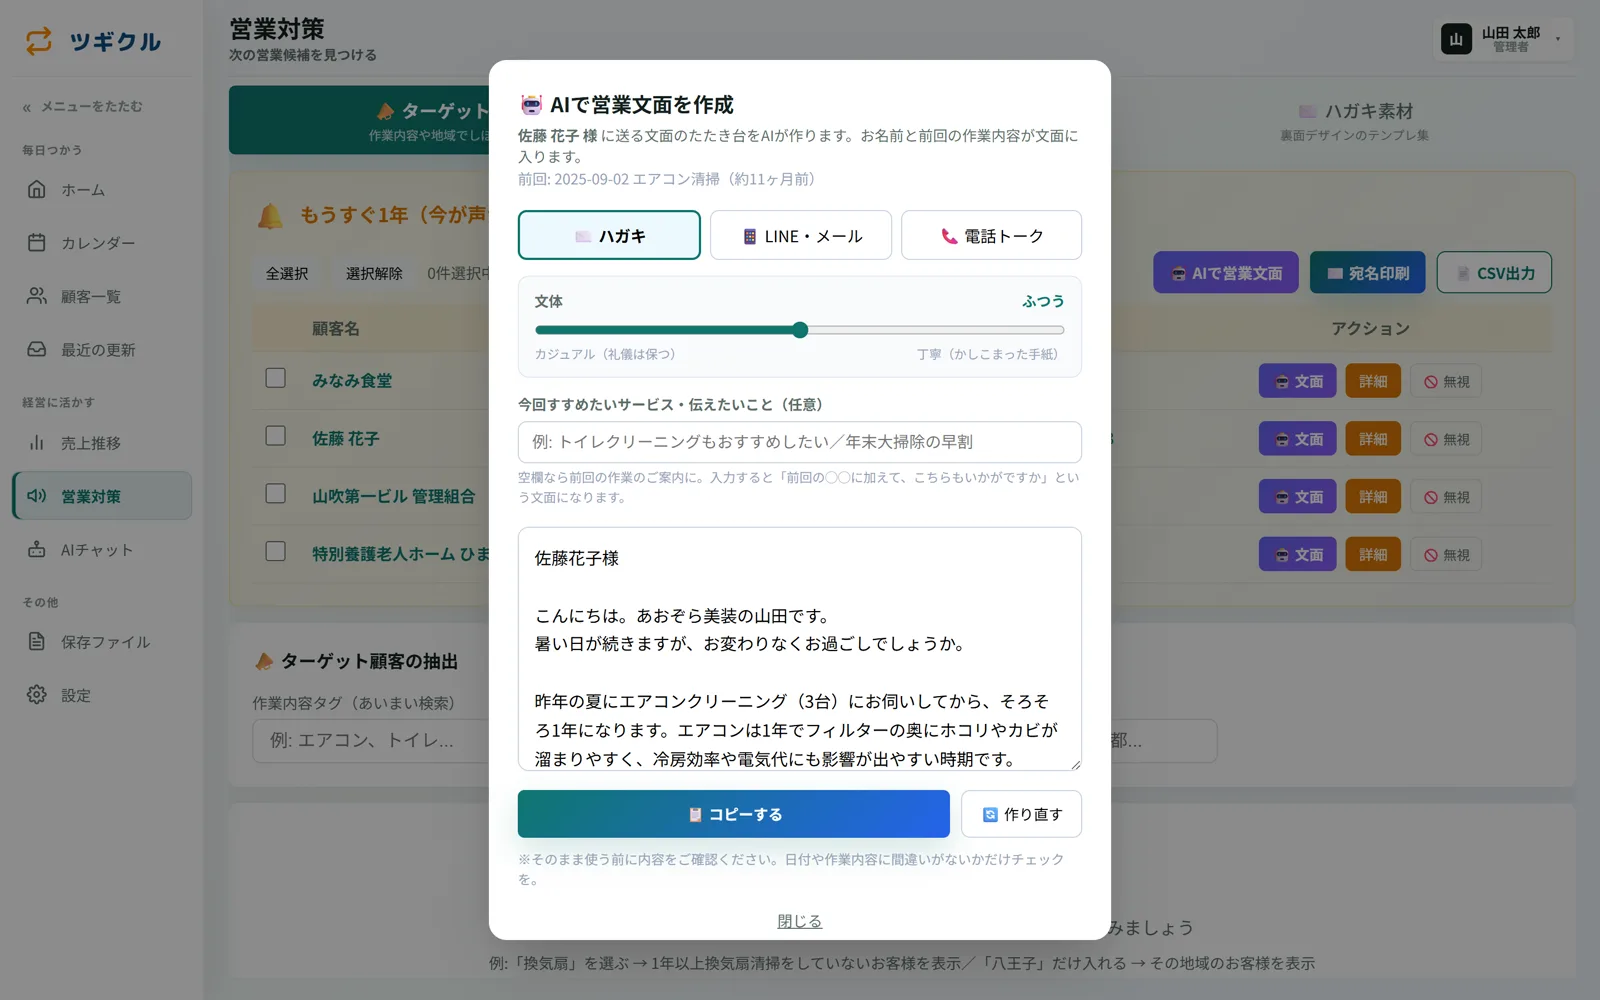
Task: Click the CSV出力 button
Action: (x=1494, y=272)
